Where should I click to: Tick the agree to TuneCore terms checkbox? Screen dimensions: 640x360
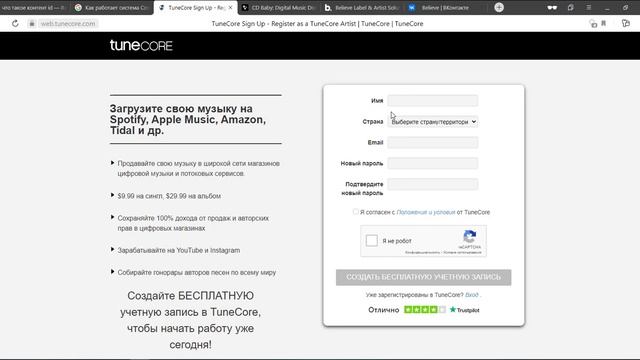356,212
